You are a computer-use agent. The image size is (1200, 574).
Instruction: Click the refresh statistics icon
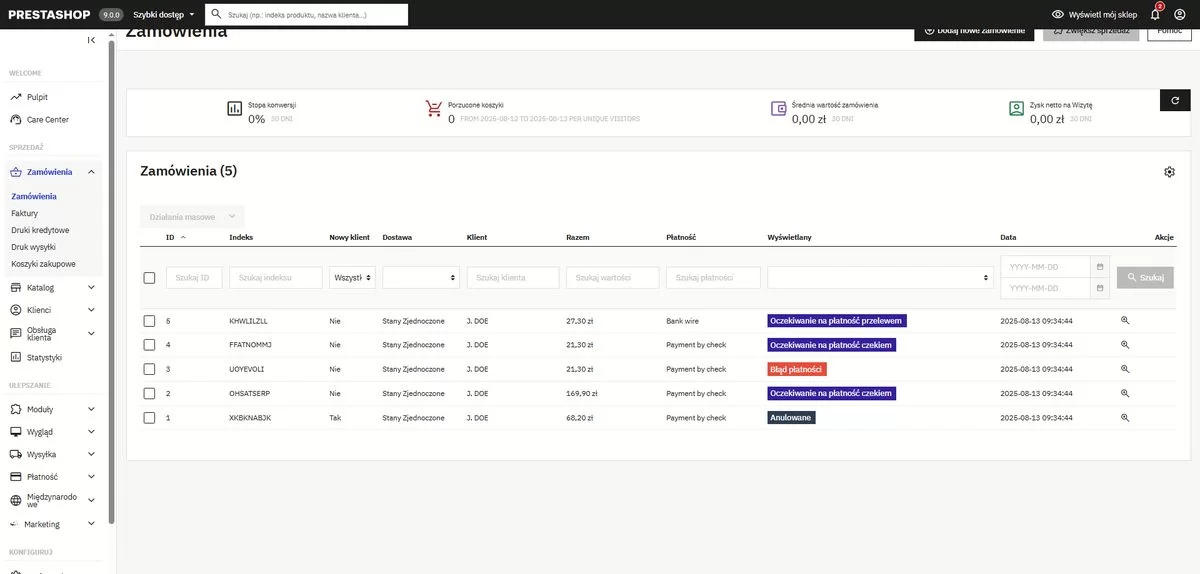click(1175, 100)
